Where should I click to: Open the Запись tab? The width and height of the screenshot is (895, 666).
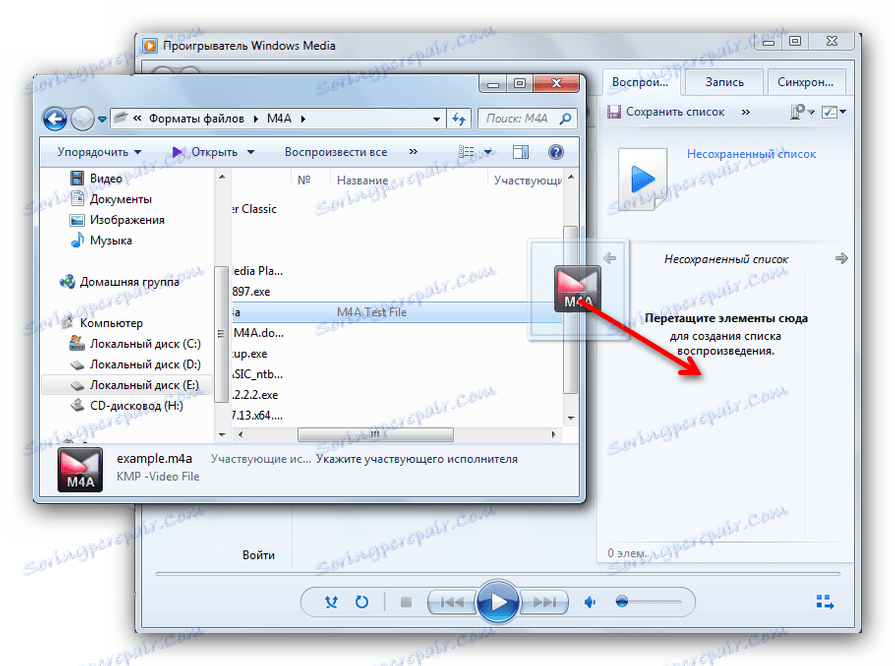pos(723,82)
